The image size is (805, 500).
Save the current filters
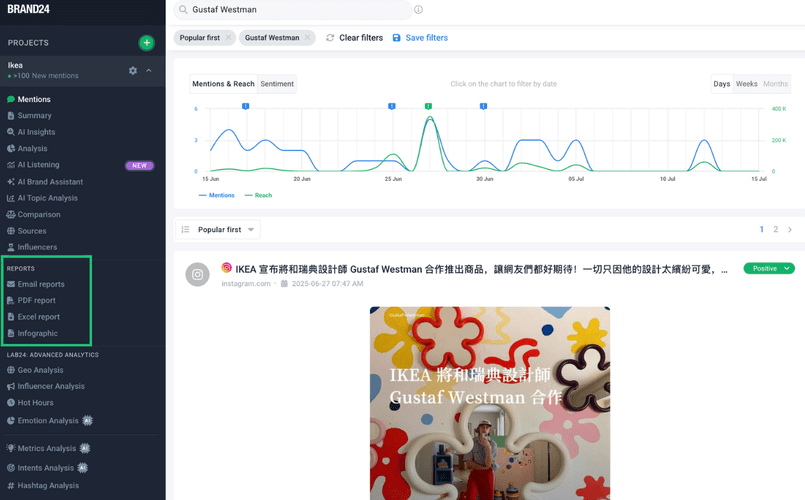coord(420,37)
